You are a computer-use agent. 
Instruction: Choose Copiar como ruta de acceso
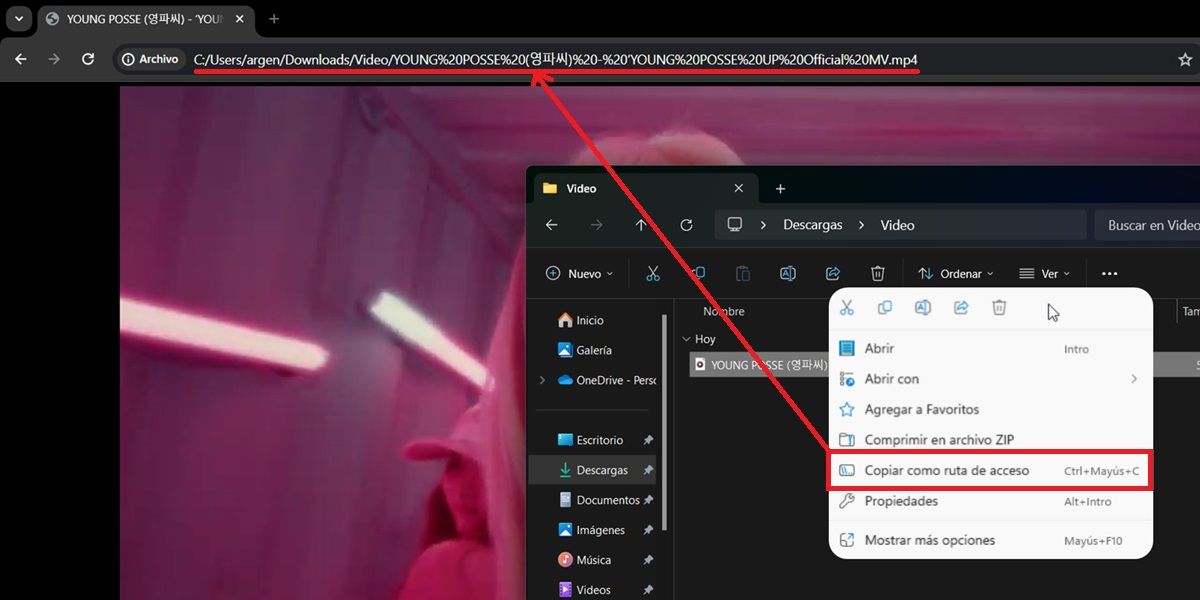[991, 470]
